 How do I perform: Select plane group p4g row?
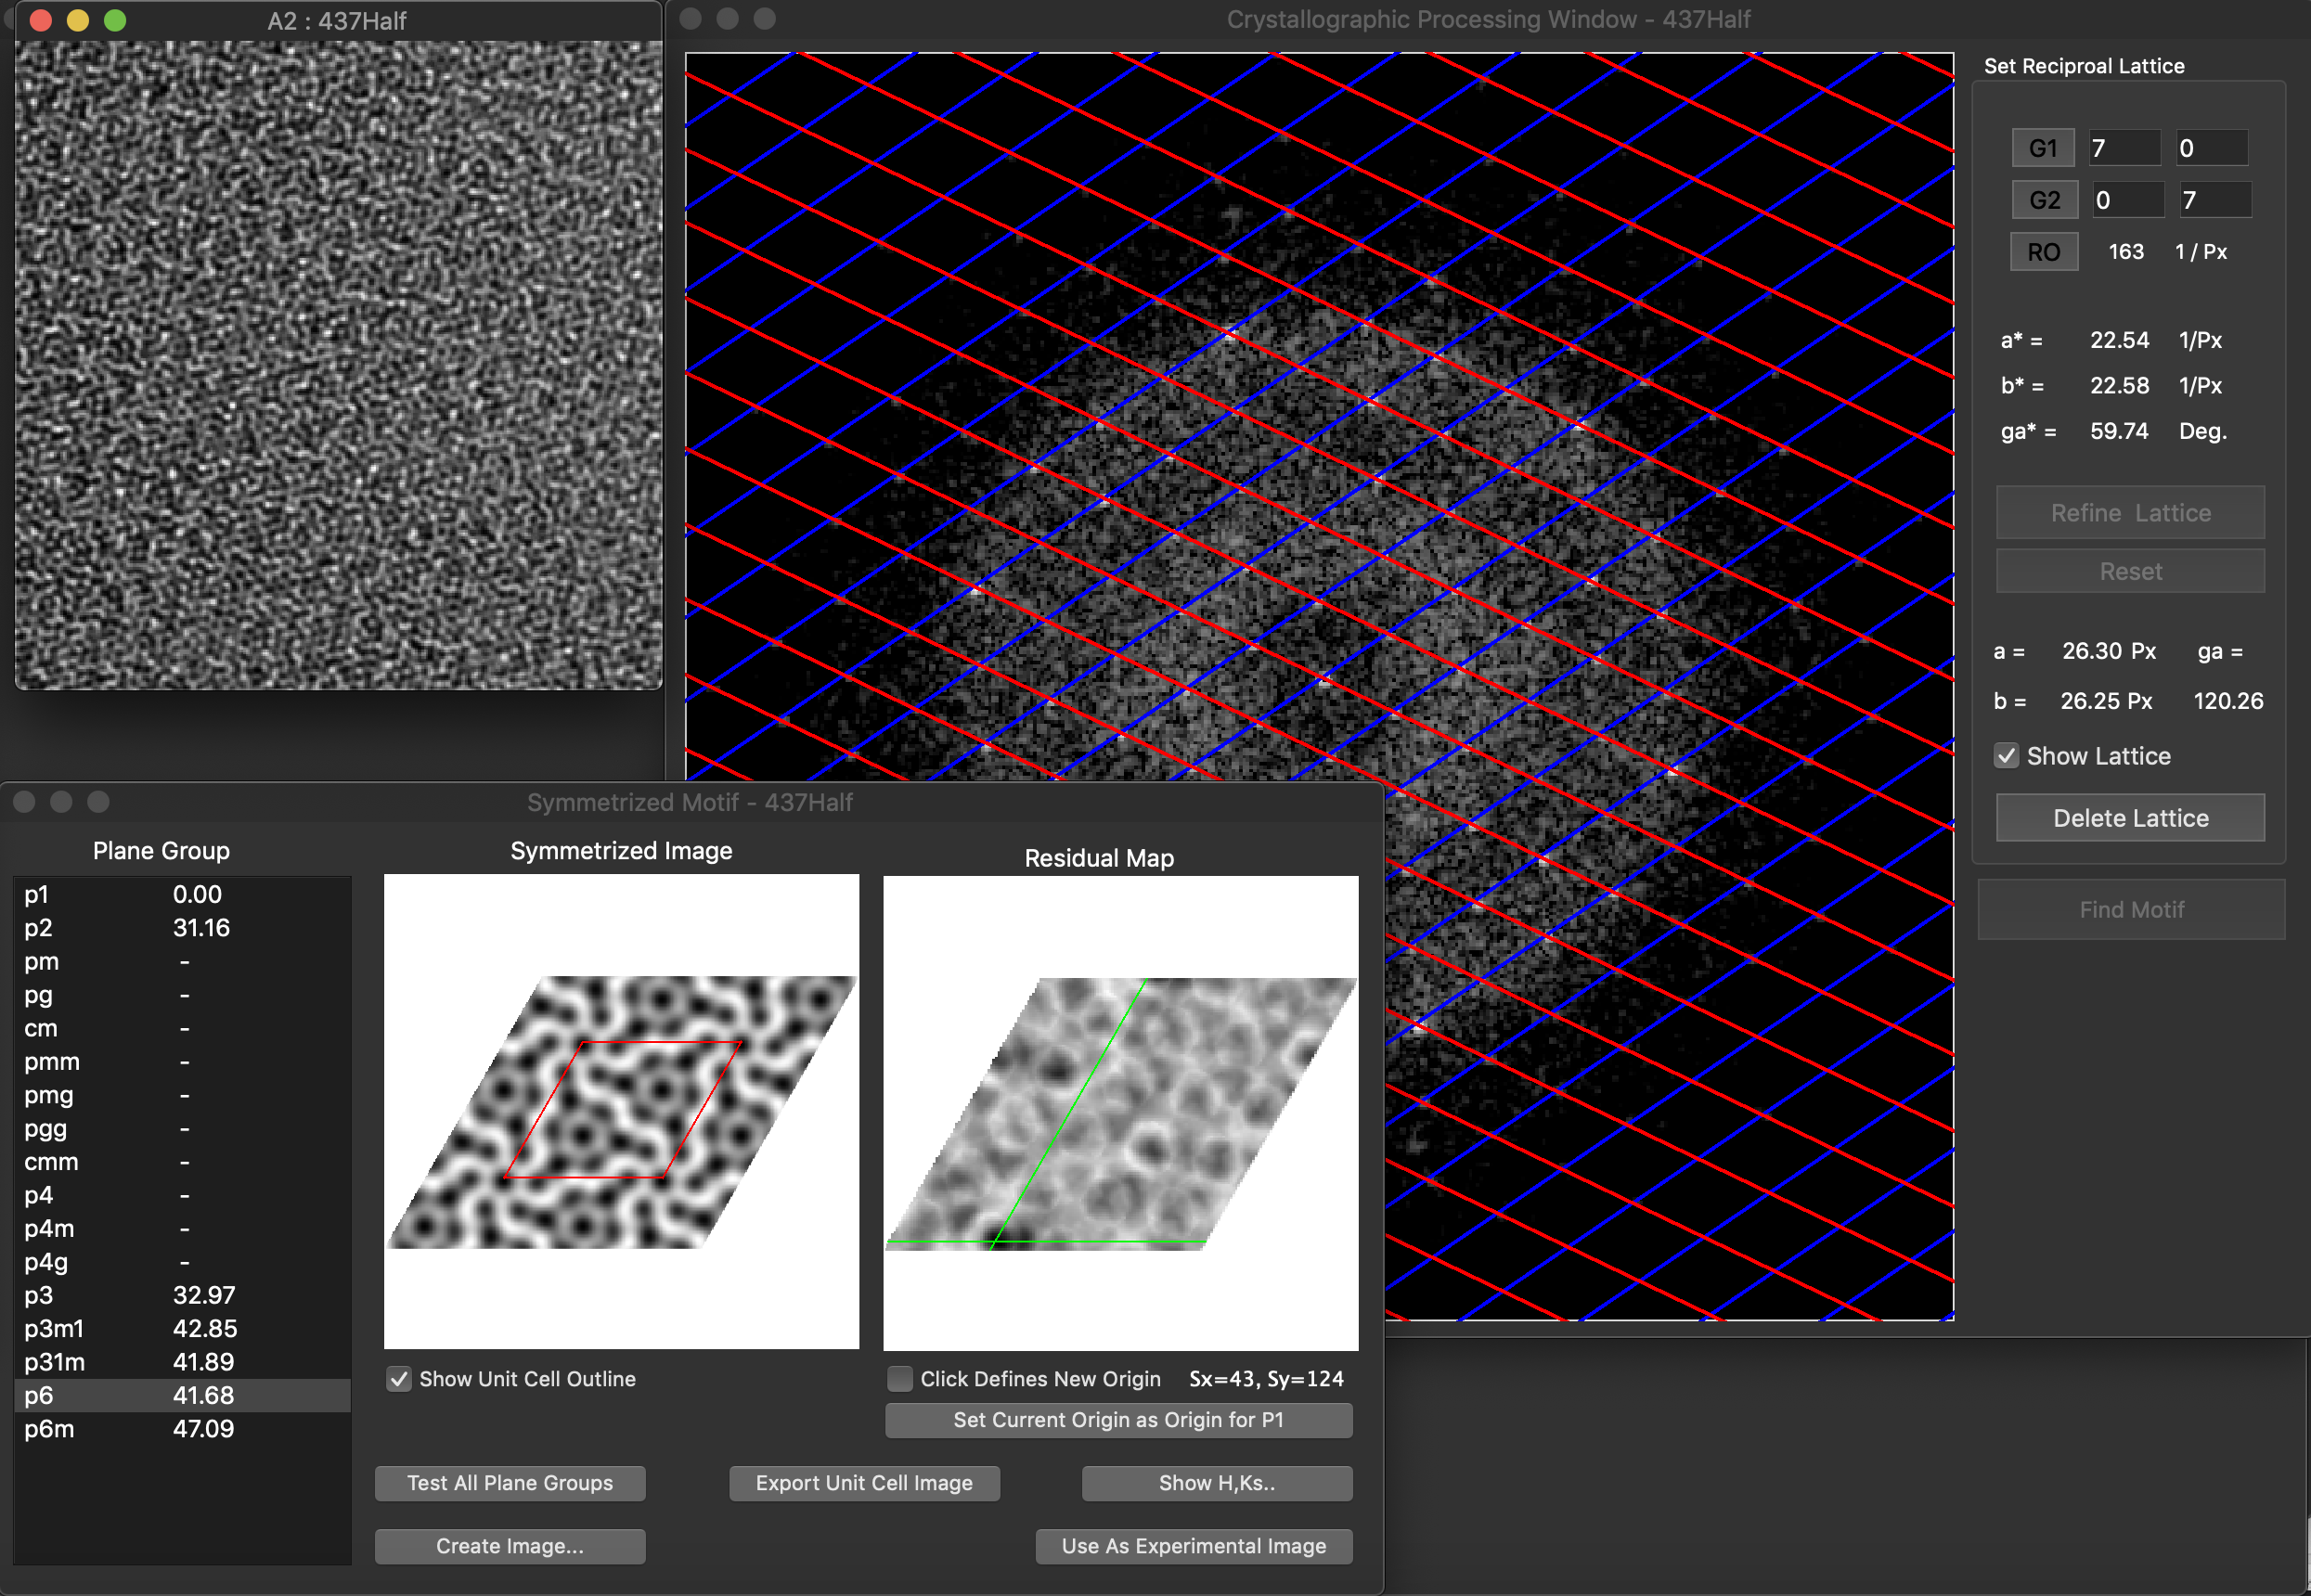tap(183, 1262)
